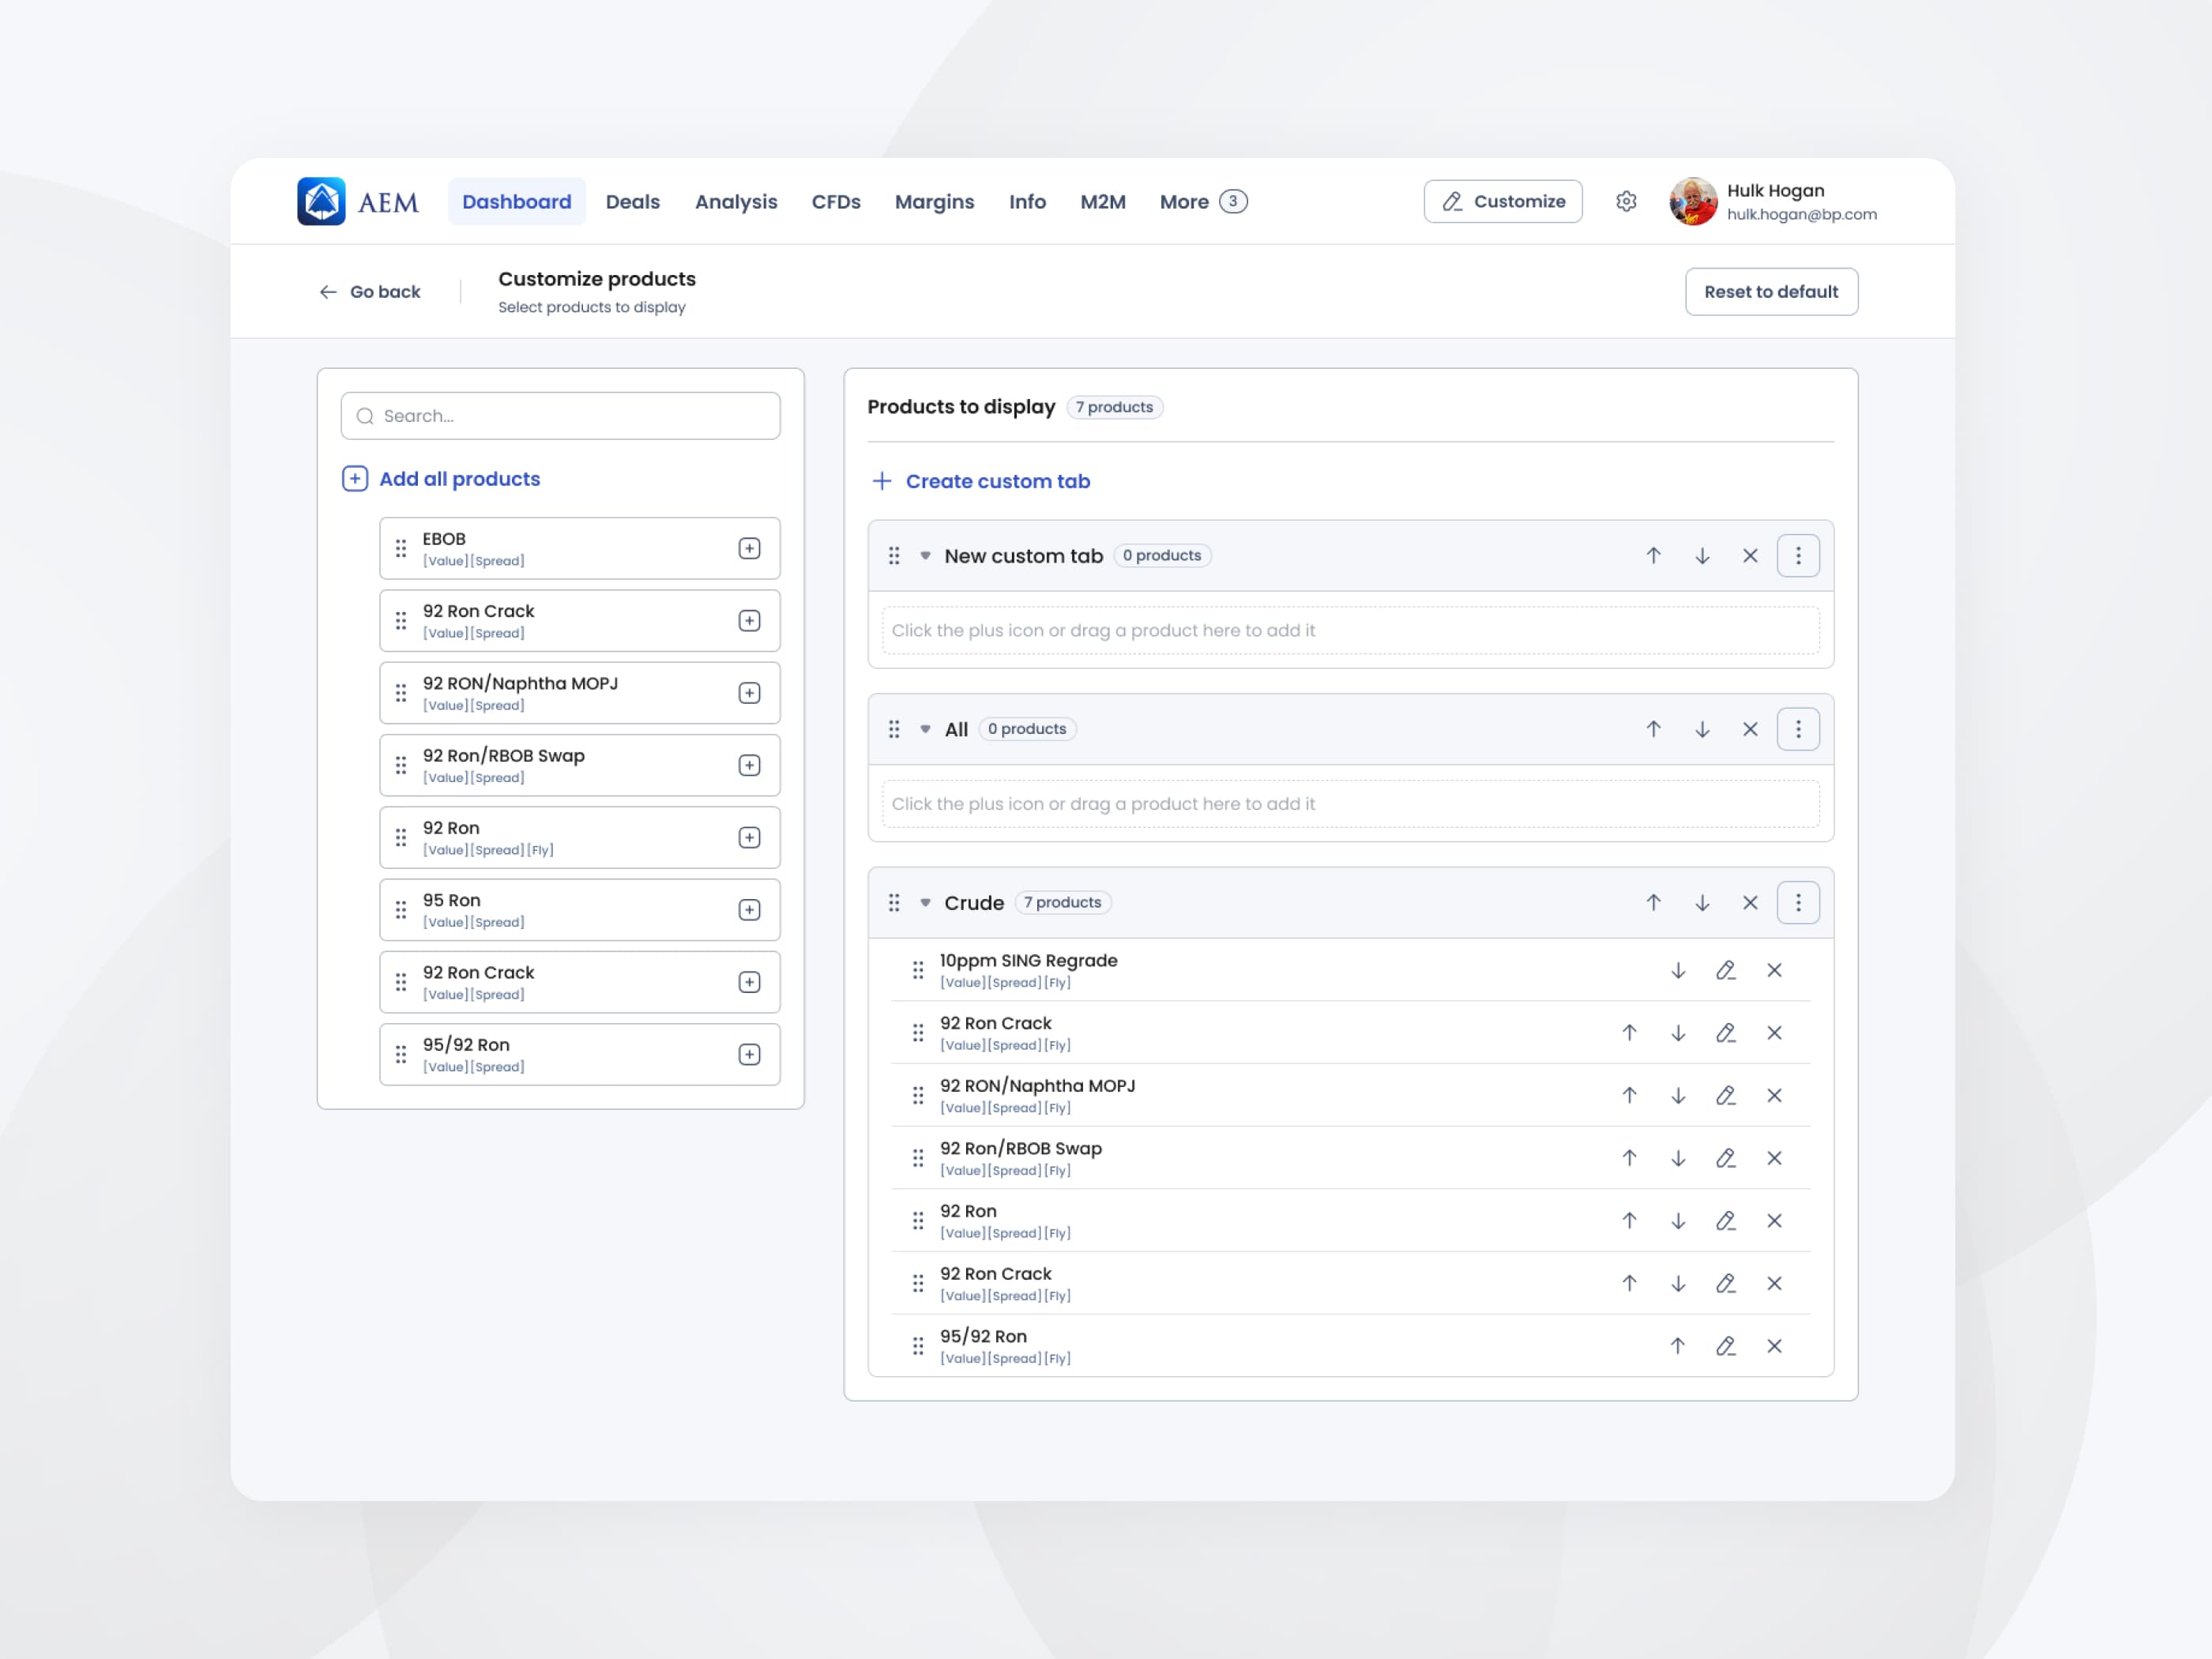This screenshot has height=1659, width=2212.
Task: Move 10ppm SING Regrade down
Action: (x=1678, y=970)
